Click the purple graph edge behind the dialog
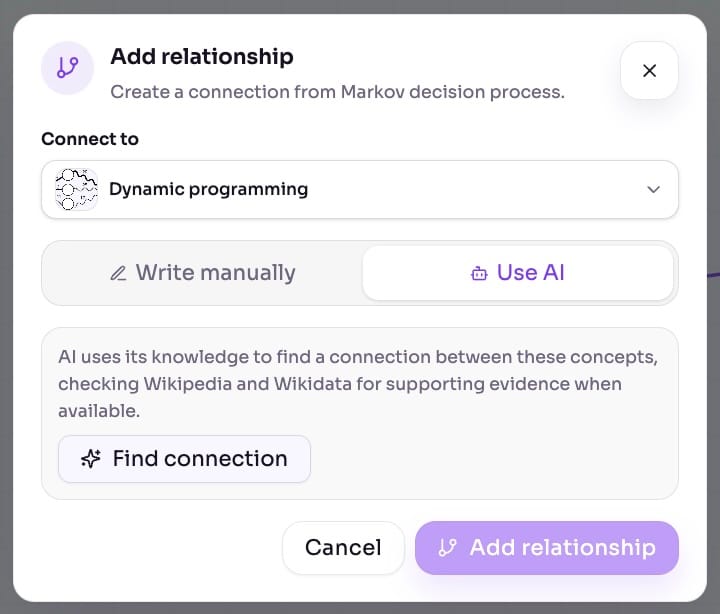Screen dimensions: 720x614 pyautogui.click(x=713, y=275)
